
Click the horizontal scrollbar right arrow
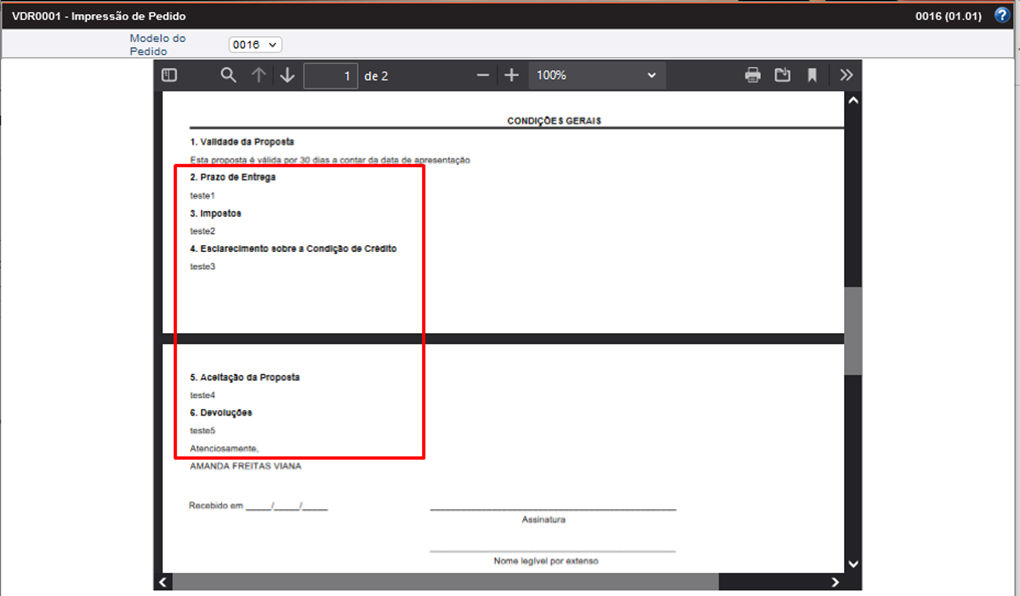pos(836,581)
